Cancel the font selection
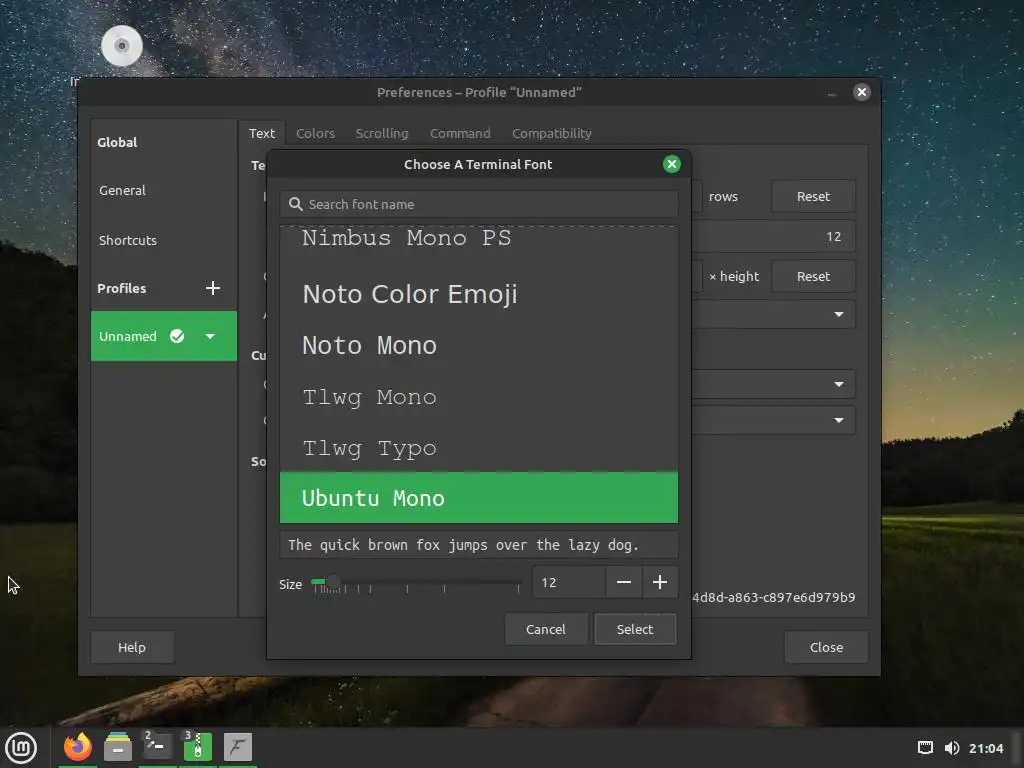Viewport: 1024px width, 768px height. (x=546, y=629)
